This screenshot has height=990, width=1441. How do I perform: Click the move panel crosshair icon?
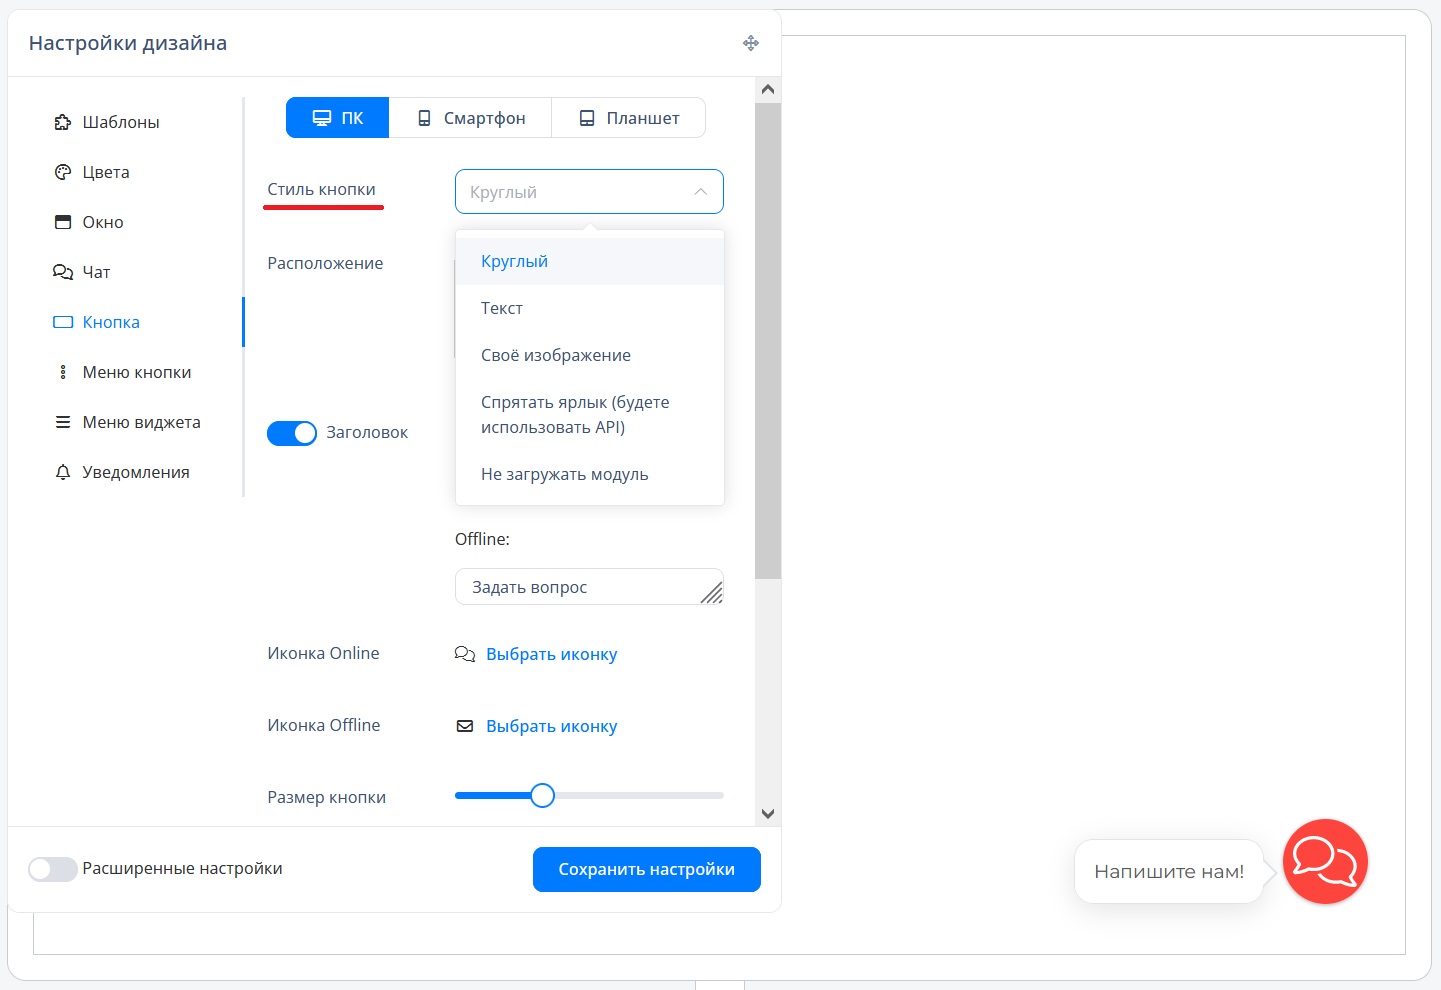[751, 43]
